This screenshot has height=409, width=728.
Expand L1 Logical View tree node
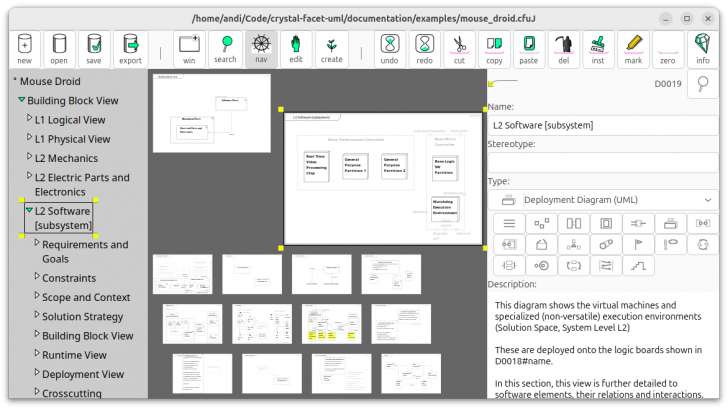[x=29, y=119]
